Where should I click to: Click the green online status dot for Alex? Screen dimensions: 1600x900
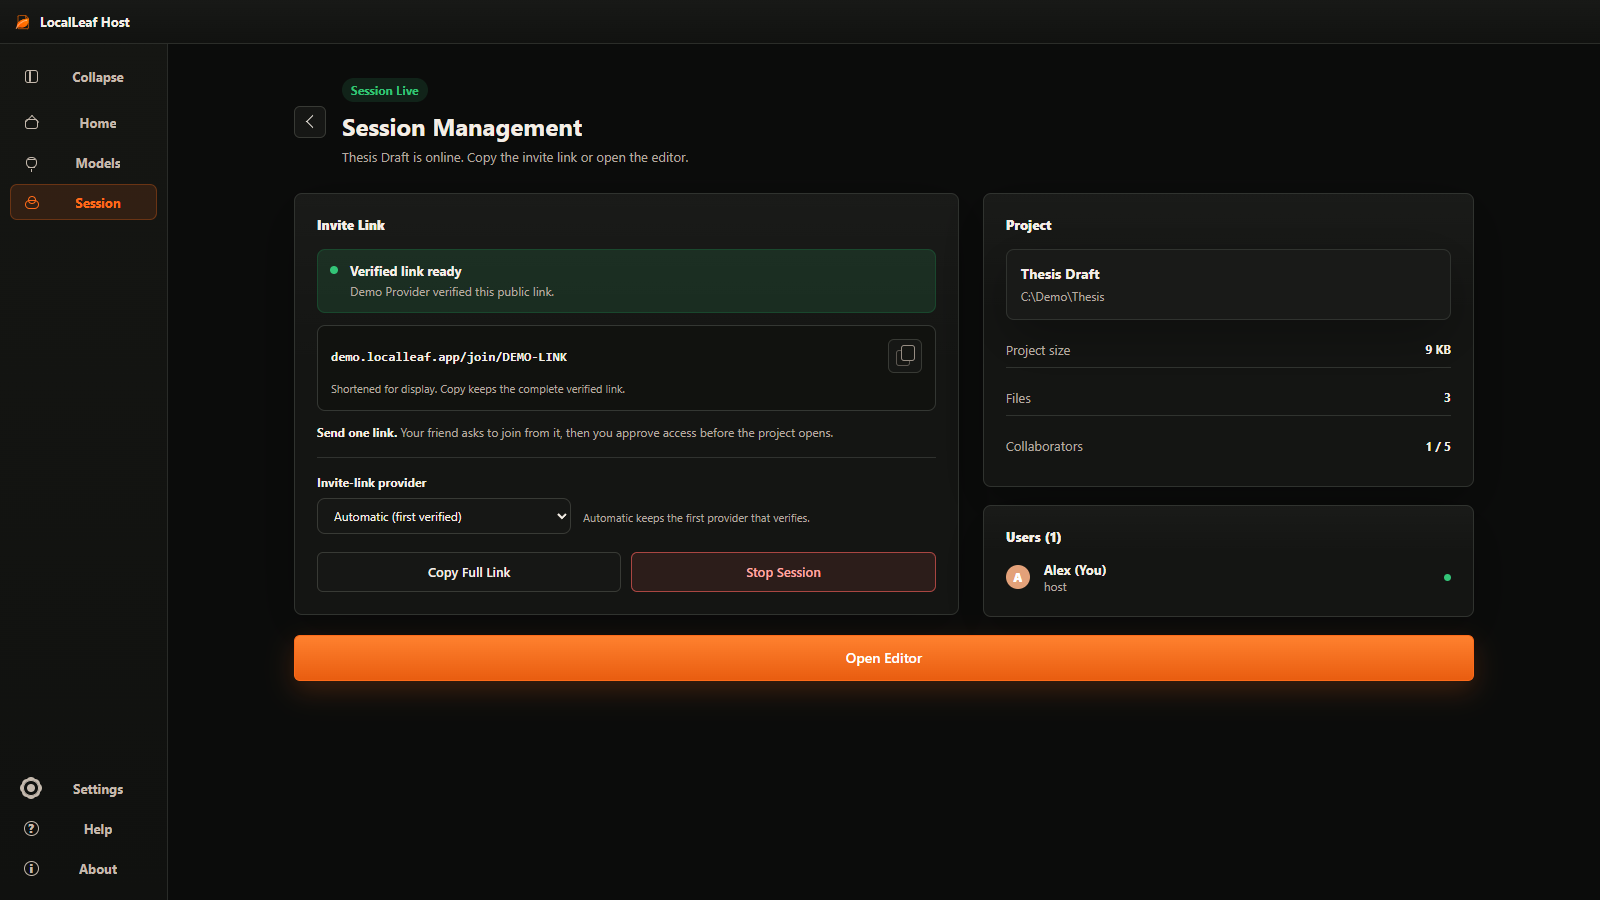point(1447,578)
